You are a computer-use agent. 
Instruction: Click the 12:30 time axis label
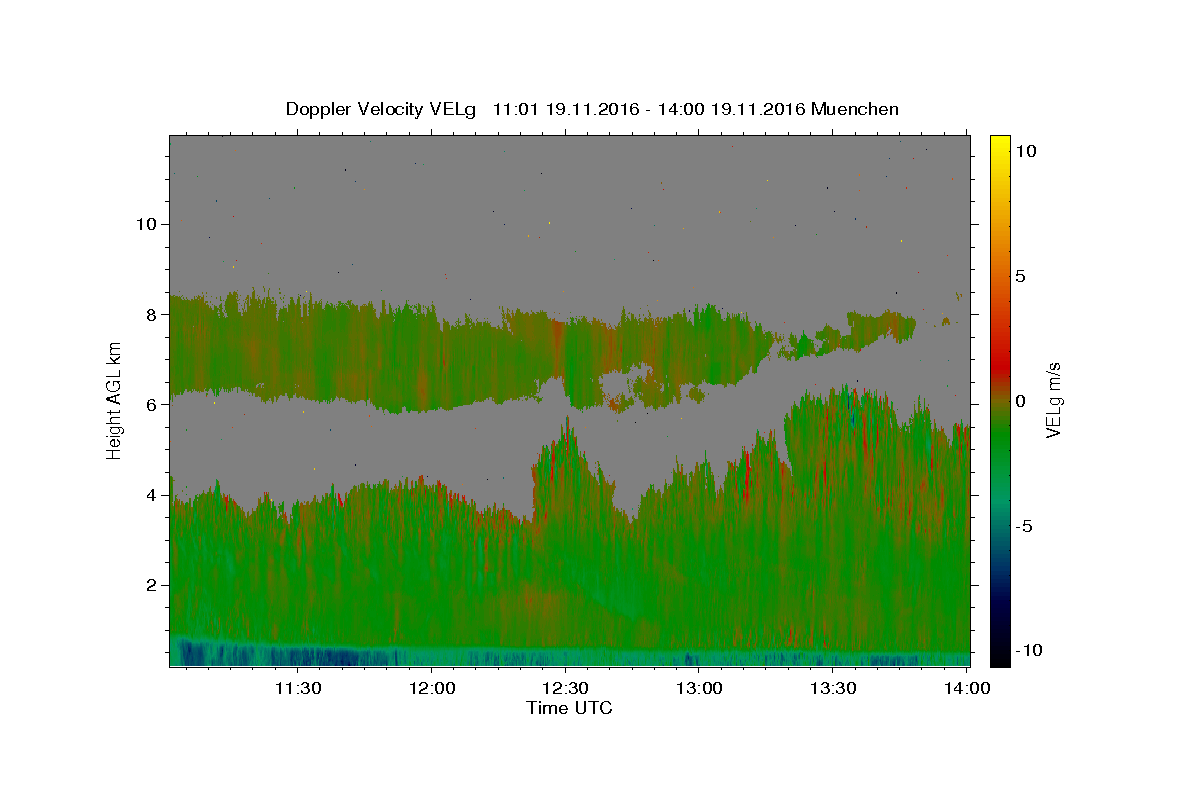click(565, 688)
